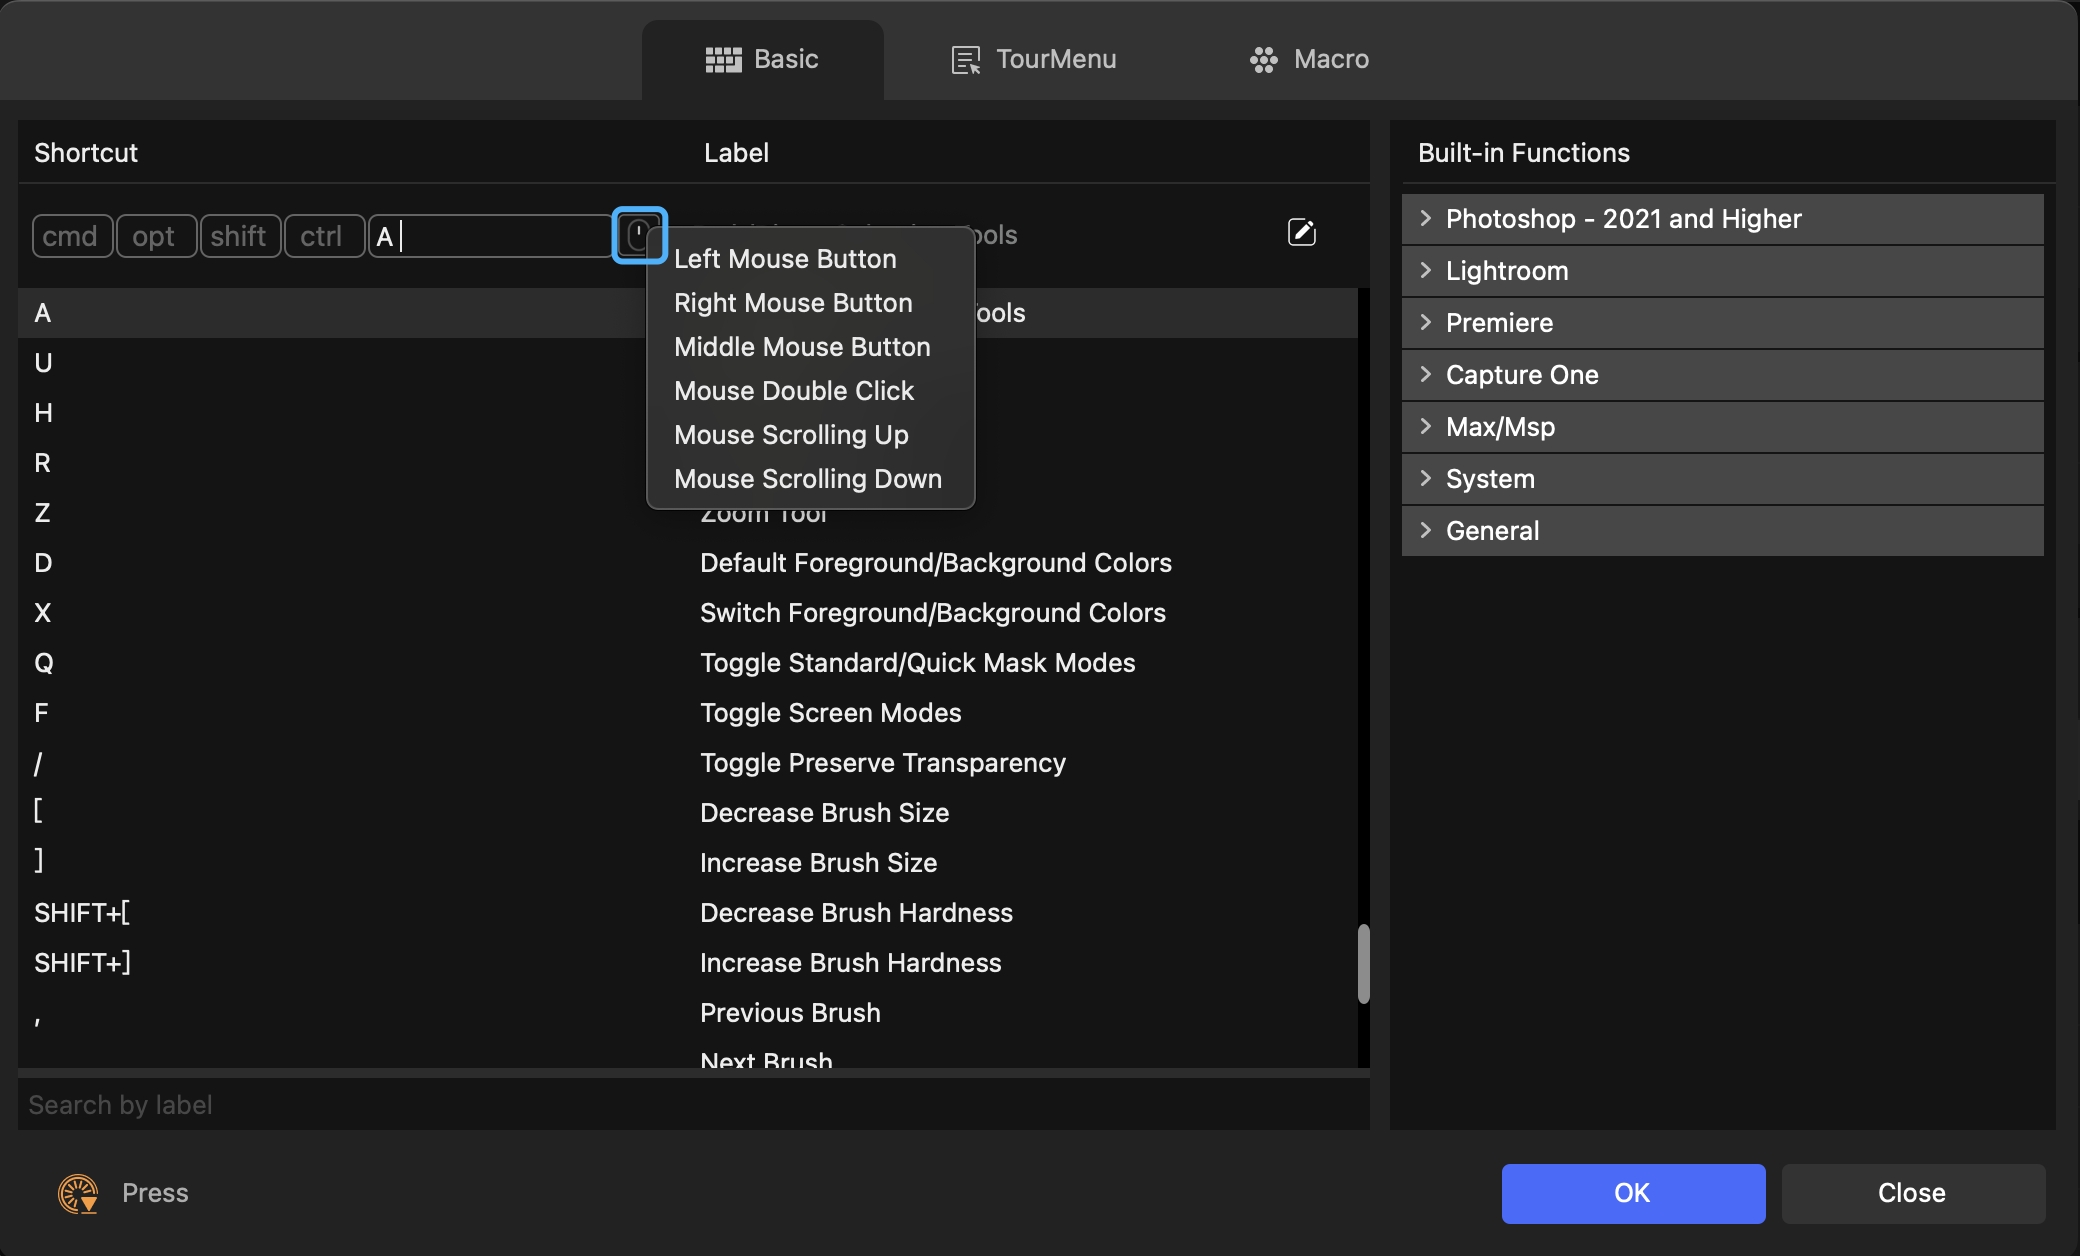Select Increase Brush Hardness row
The image size is (2080, 1256).
point(687,963)
